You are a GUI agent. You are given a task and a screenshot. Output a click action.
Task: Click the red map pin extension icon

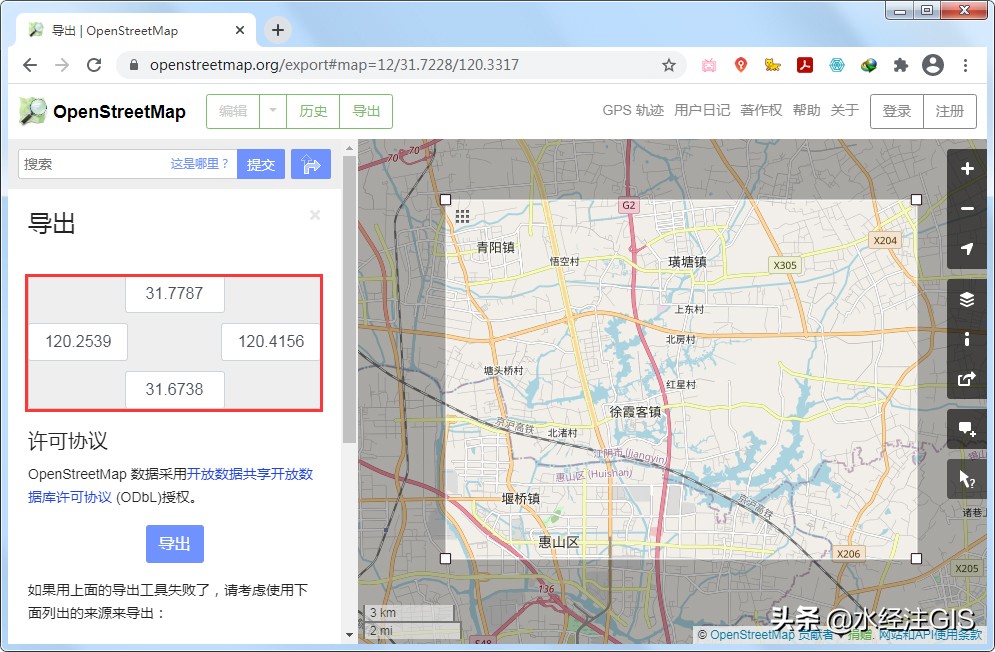tap(741, 65)
